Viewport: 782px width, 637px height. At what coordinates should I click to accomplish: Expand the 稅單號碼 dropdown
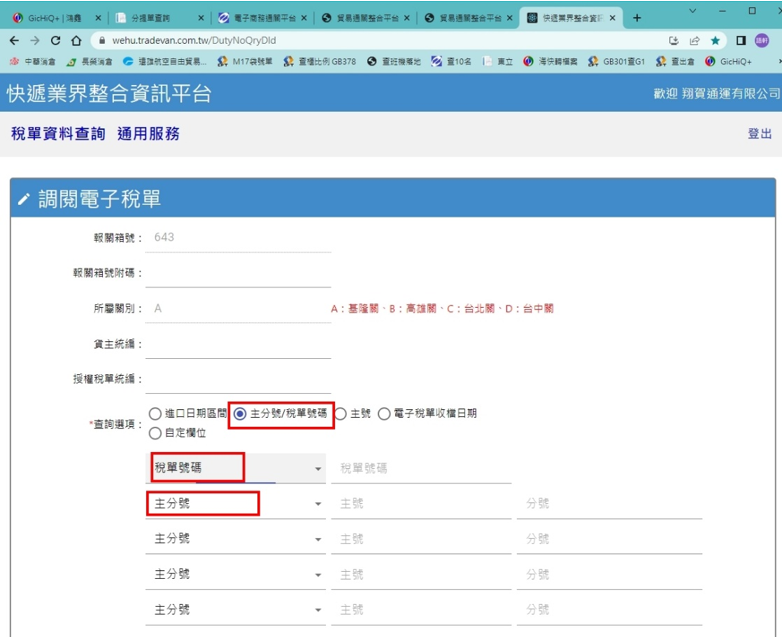(318, 468)
